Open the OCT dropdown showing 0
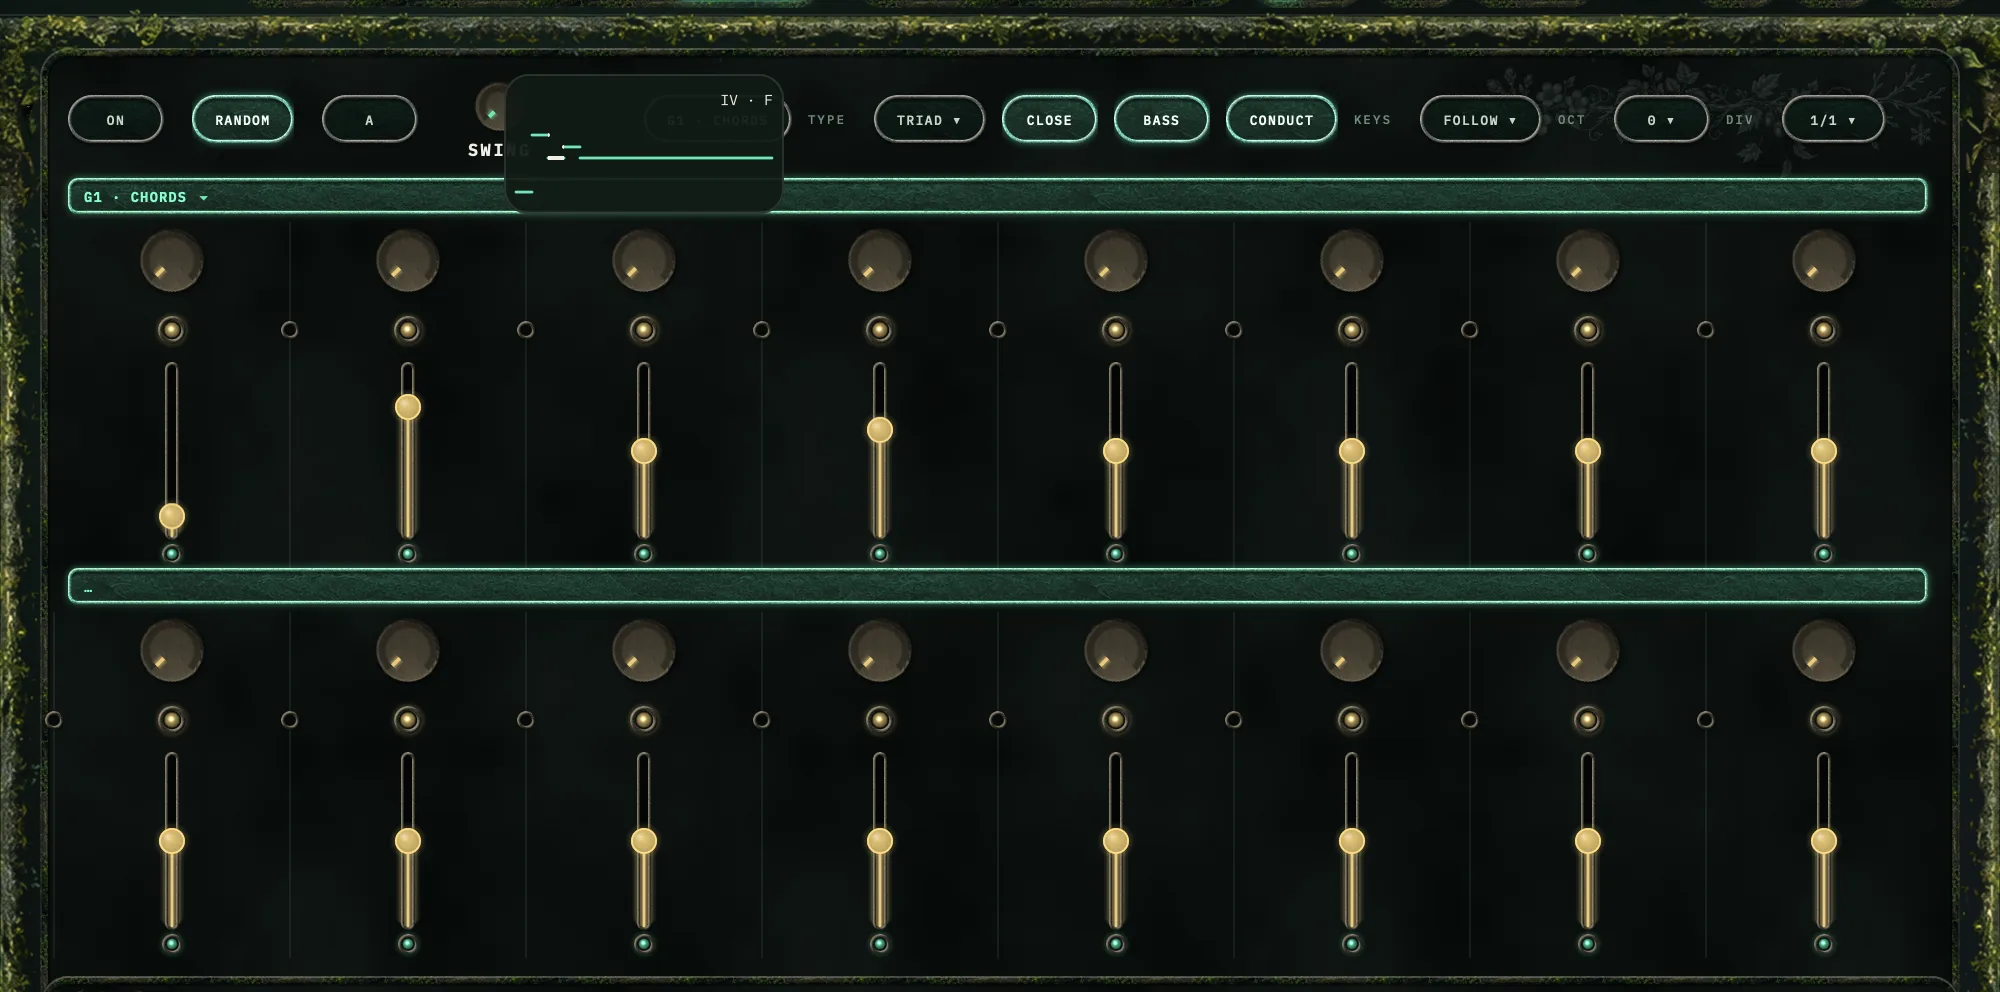Image resolution: width=2000 pixels, height=992 pixels. pyautogui.click(x=1661, y=119)
